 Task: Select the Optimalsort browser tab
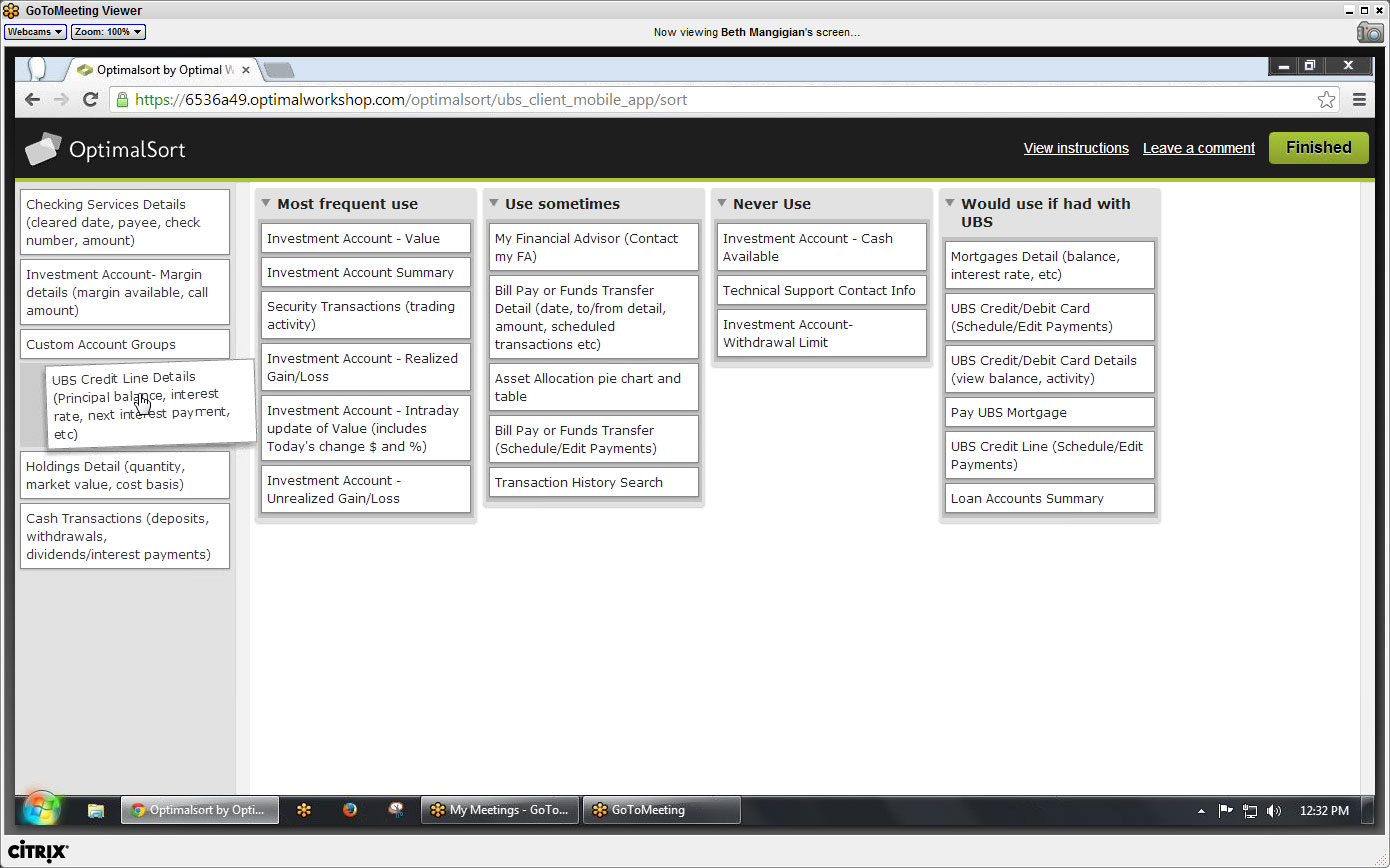(x=162, y=70)
